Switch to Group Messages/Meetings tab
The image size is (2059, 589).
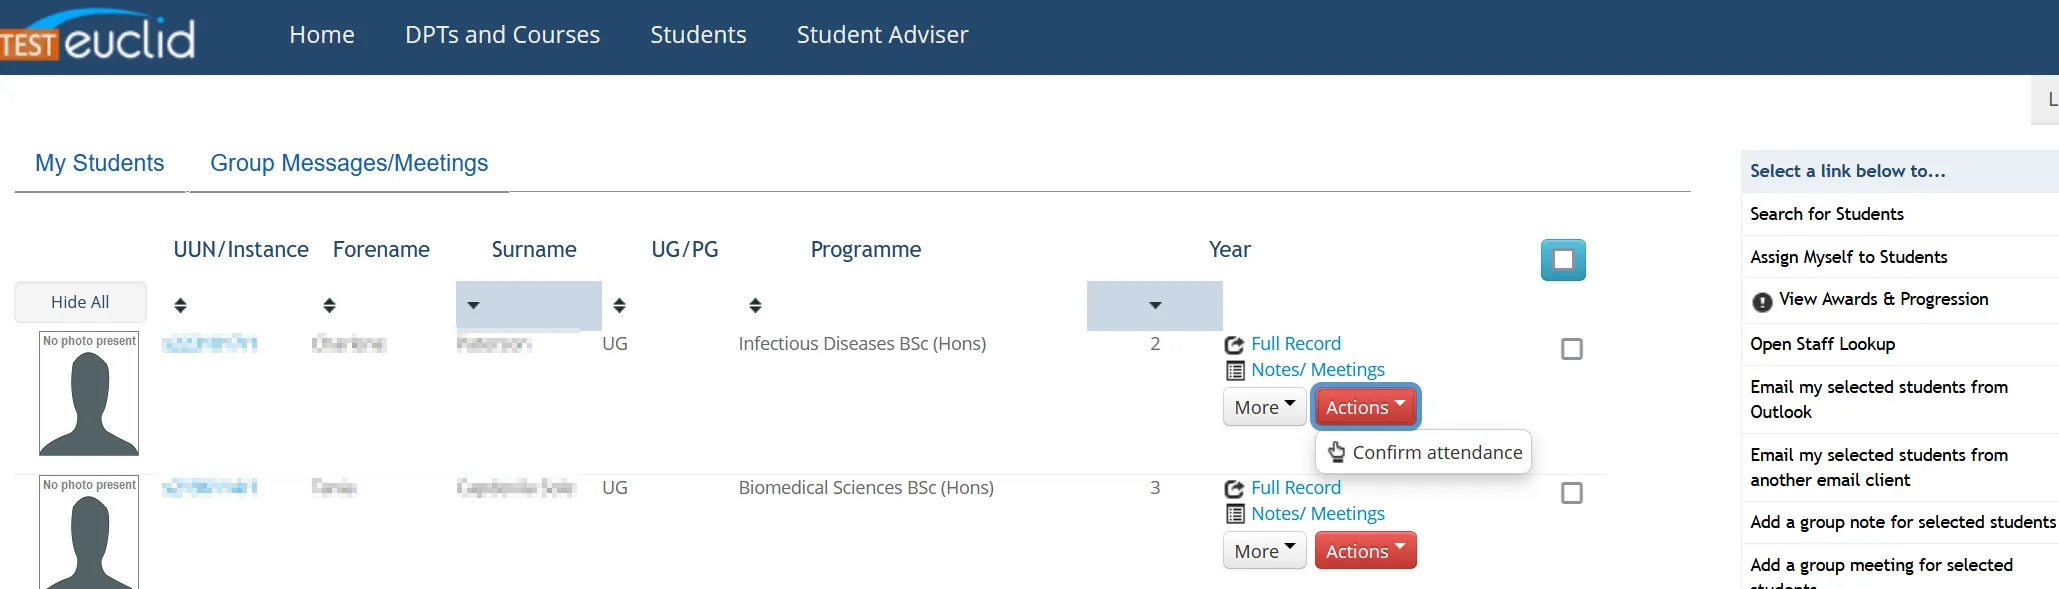(349, 163)
